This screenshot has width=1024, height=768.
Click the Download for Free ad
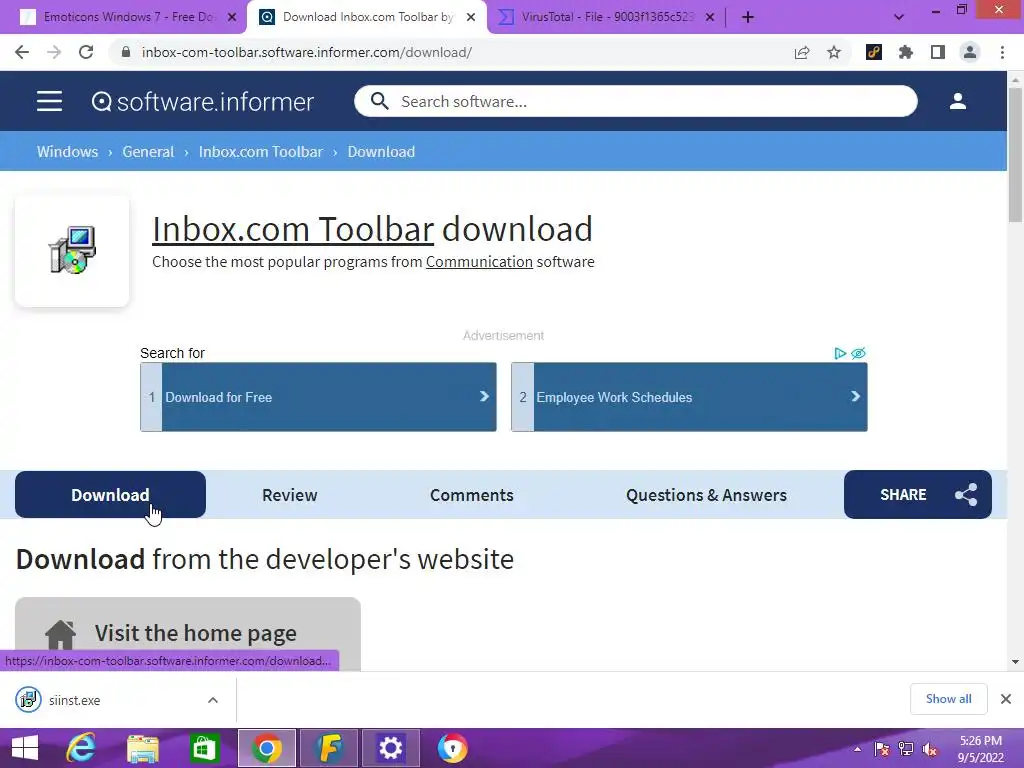click(318, 397)
